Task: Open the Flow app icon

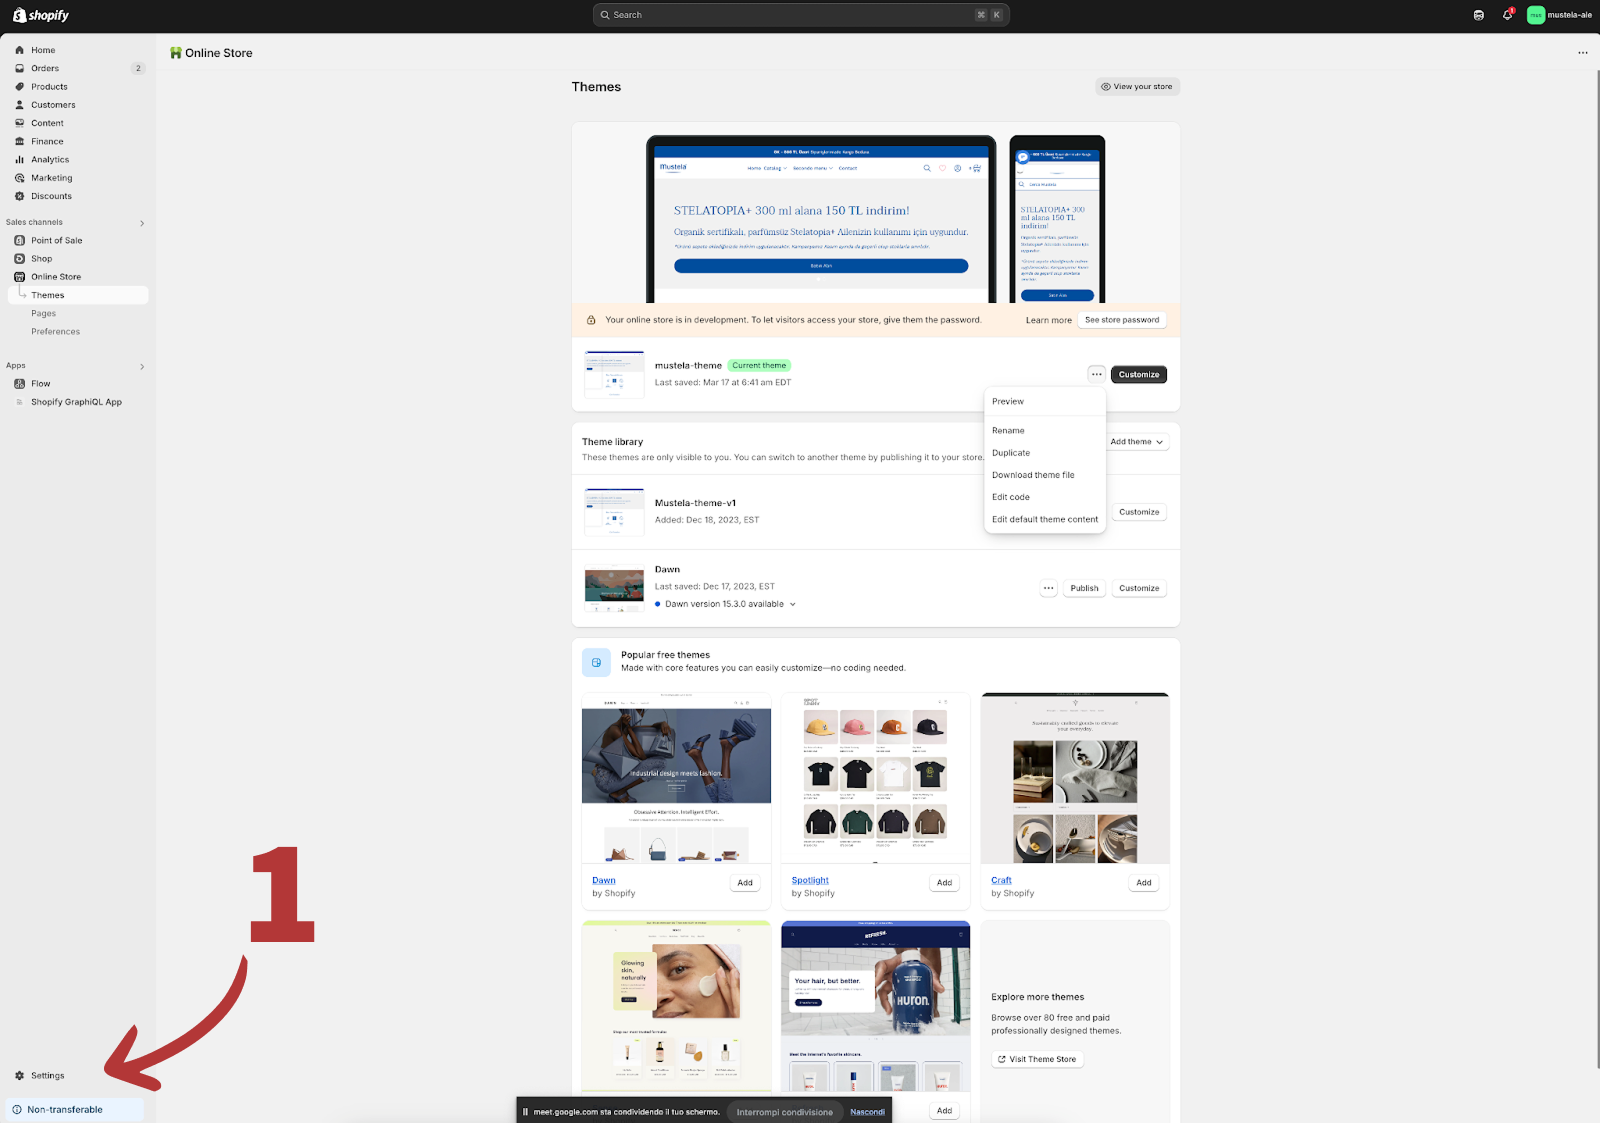Action: pyautogui.click(x=19, y=384)
